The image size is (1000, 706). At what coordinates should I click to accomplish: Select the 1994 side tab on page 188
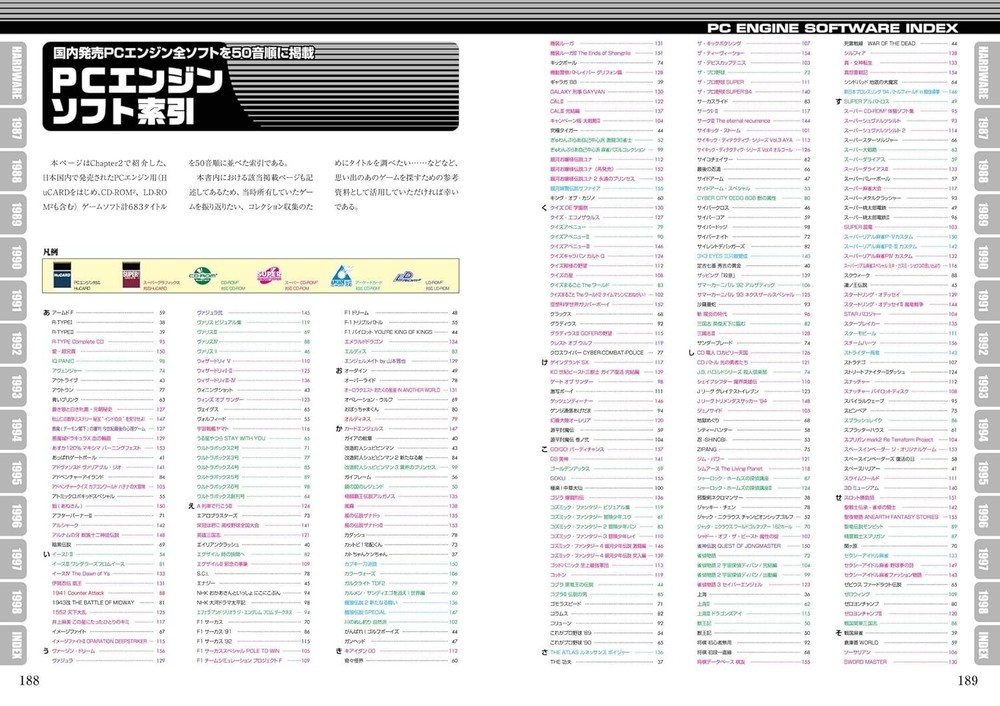click(15, 431)
